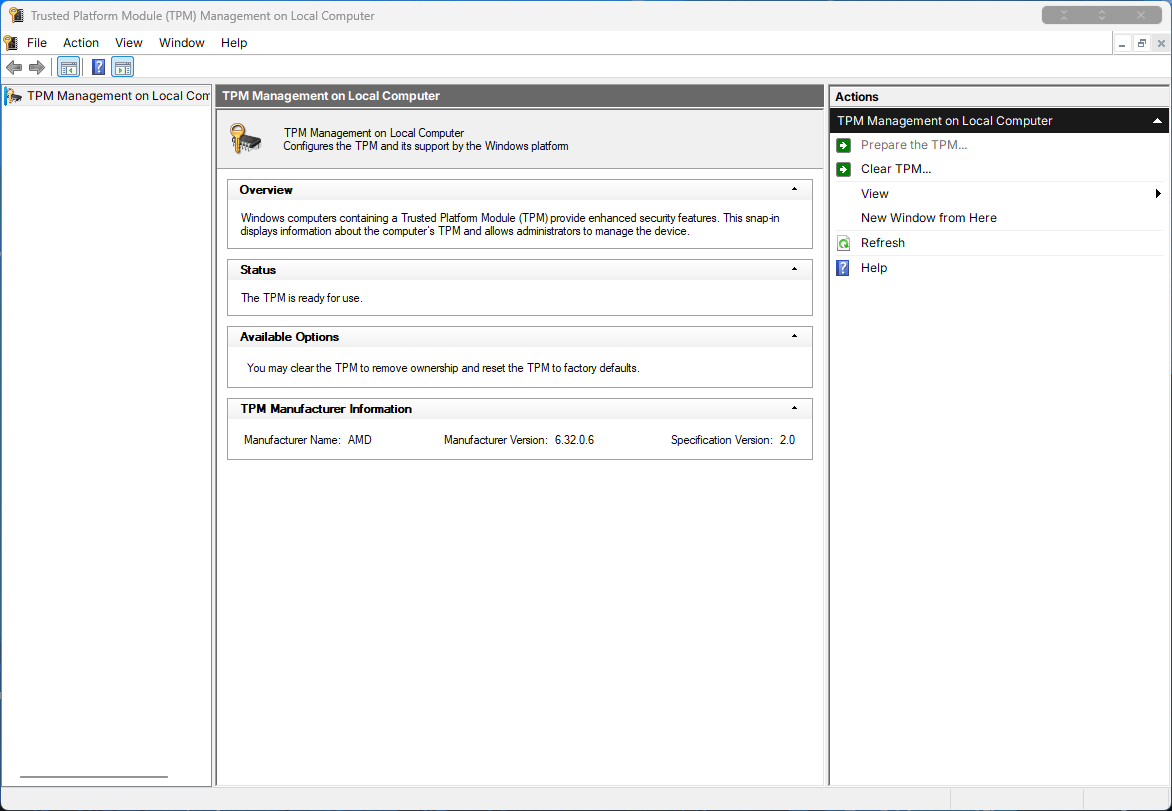
Task: Click the key and chip icon in header
Action: click(x=246, y=139)
